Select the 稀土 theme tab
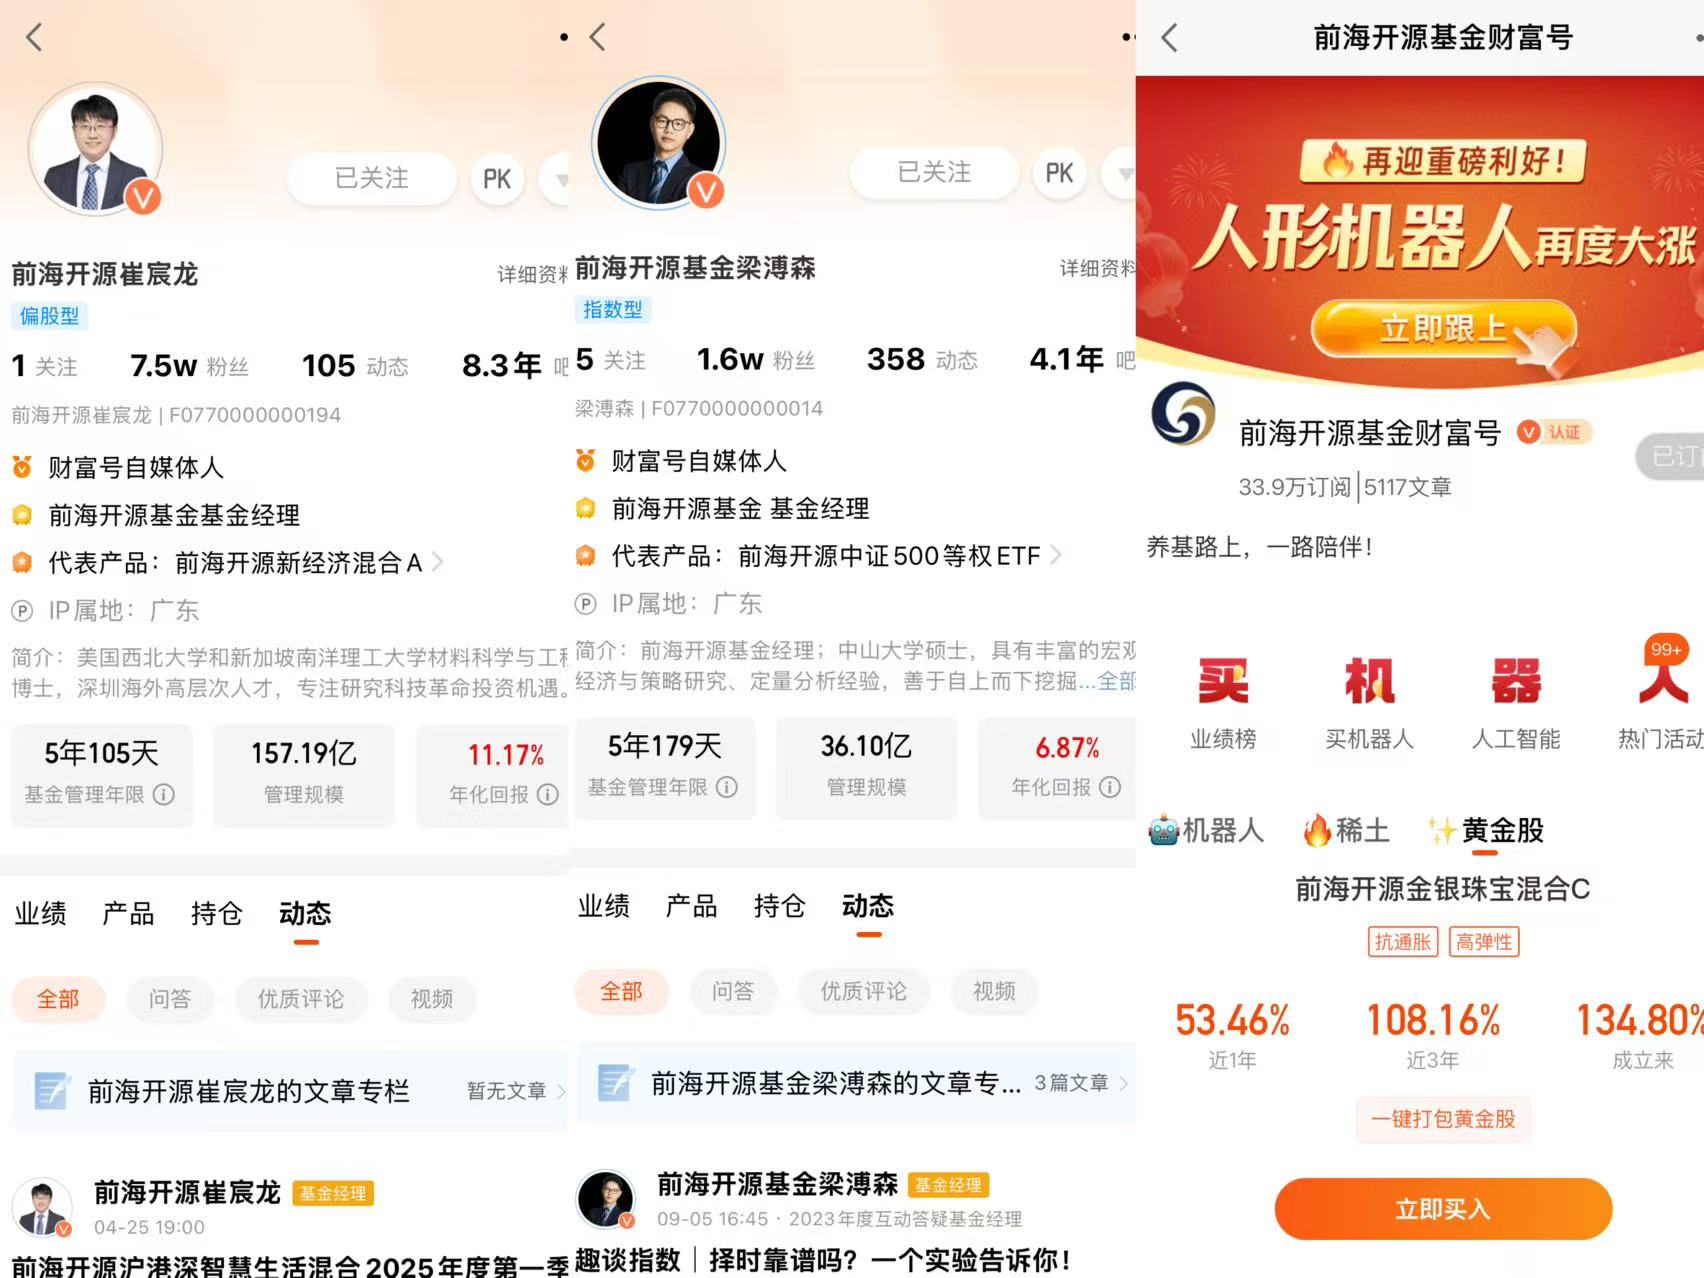Image resolution: width=1704 pixels, height=1278 pixels. 1346,830
